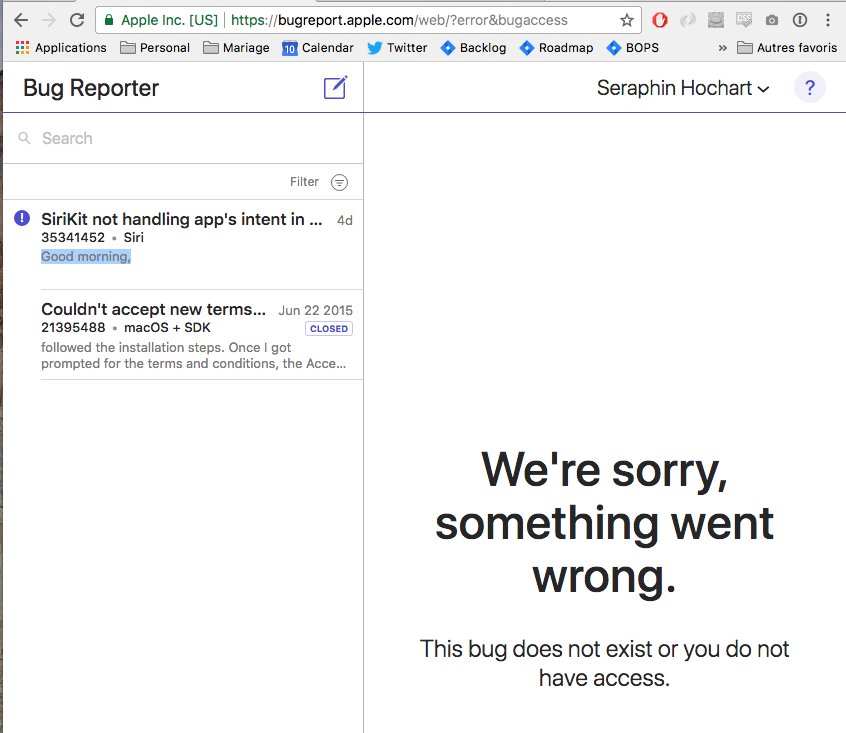Click the bug does not exist message
846x733 pixels.
(604, 663)
